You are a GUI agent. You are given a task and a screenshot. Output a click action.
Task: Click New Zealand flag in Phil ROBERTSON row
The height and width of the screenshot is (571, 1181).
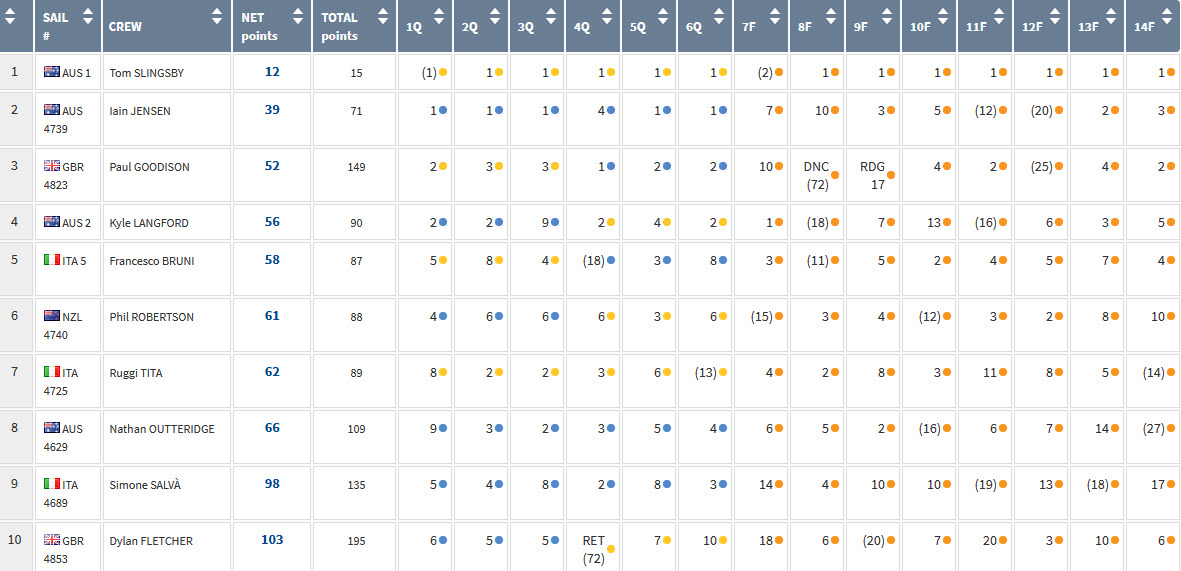(x=52, y=316)
